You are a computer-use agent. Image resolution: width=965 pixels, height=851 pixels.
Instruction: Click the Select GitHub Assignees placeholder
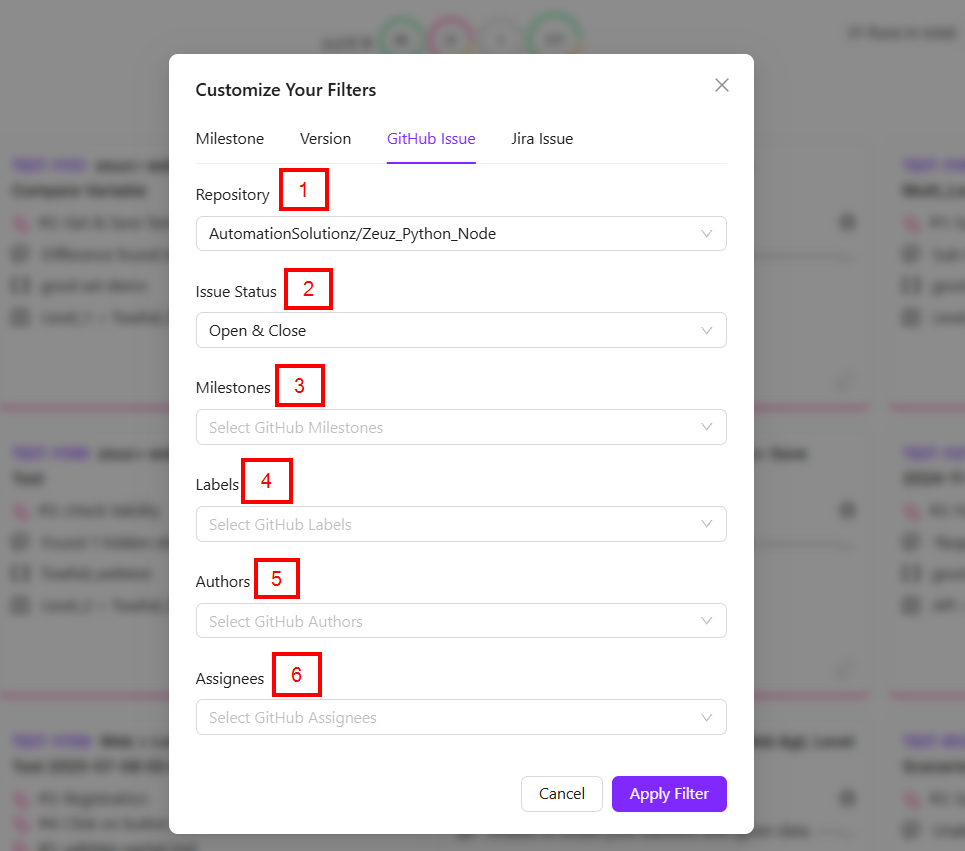293,718
